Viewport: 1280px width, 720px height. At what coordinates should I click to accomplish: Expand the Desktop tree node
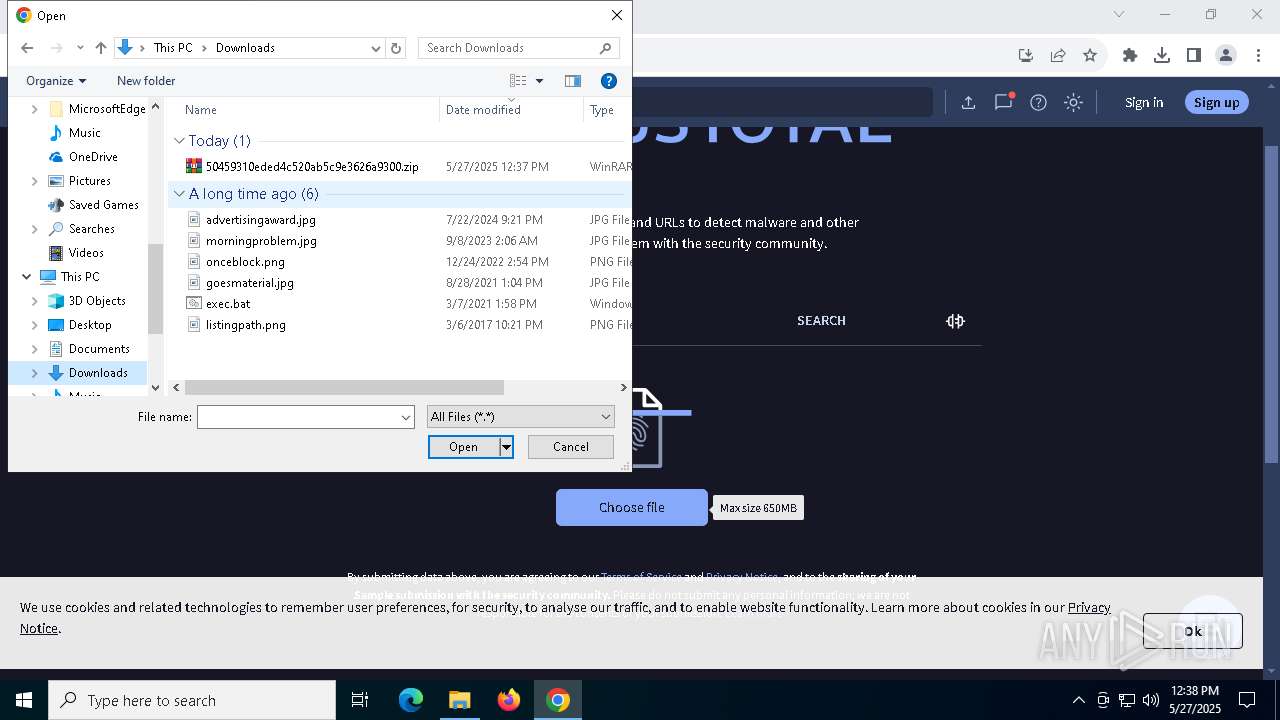pyautogui.click(x=35, y=325)
